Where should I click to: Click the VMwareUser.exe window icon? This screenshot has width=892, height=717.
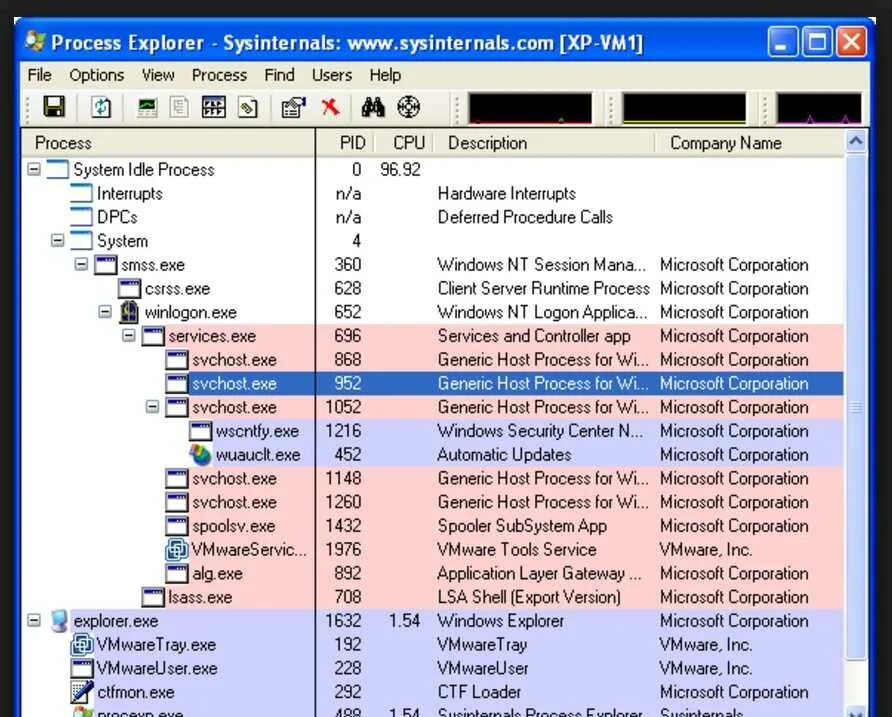pyautogui.click(x=82, y=669)
